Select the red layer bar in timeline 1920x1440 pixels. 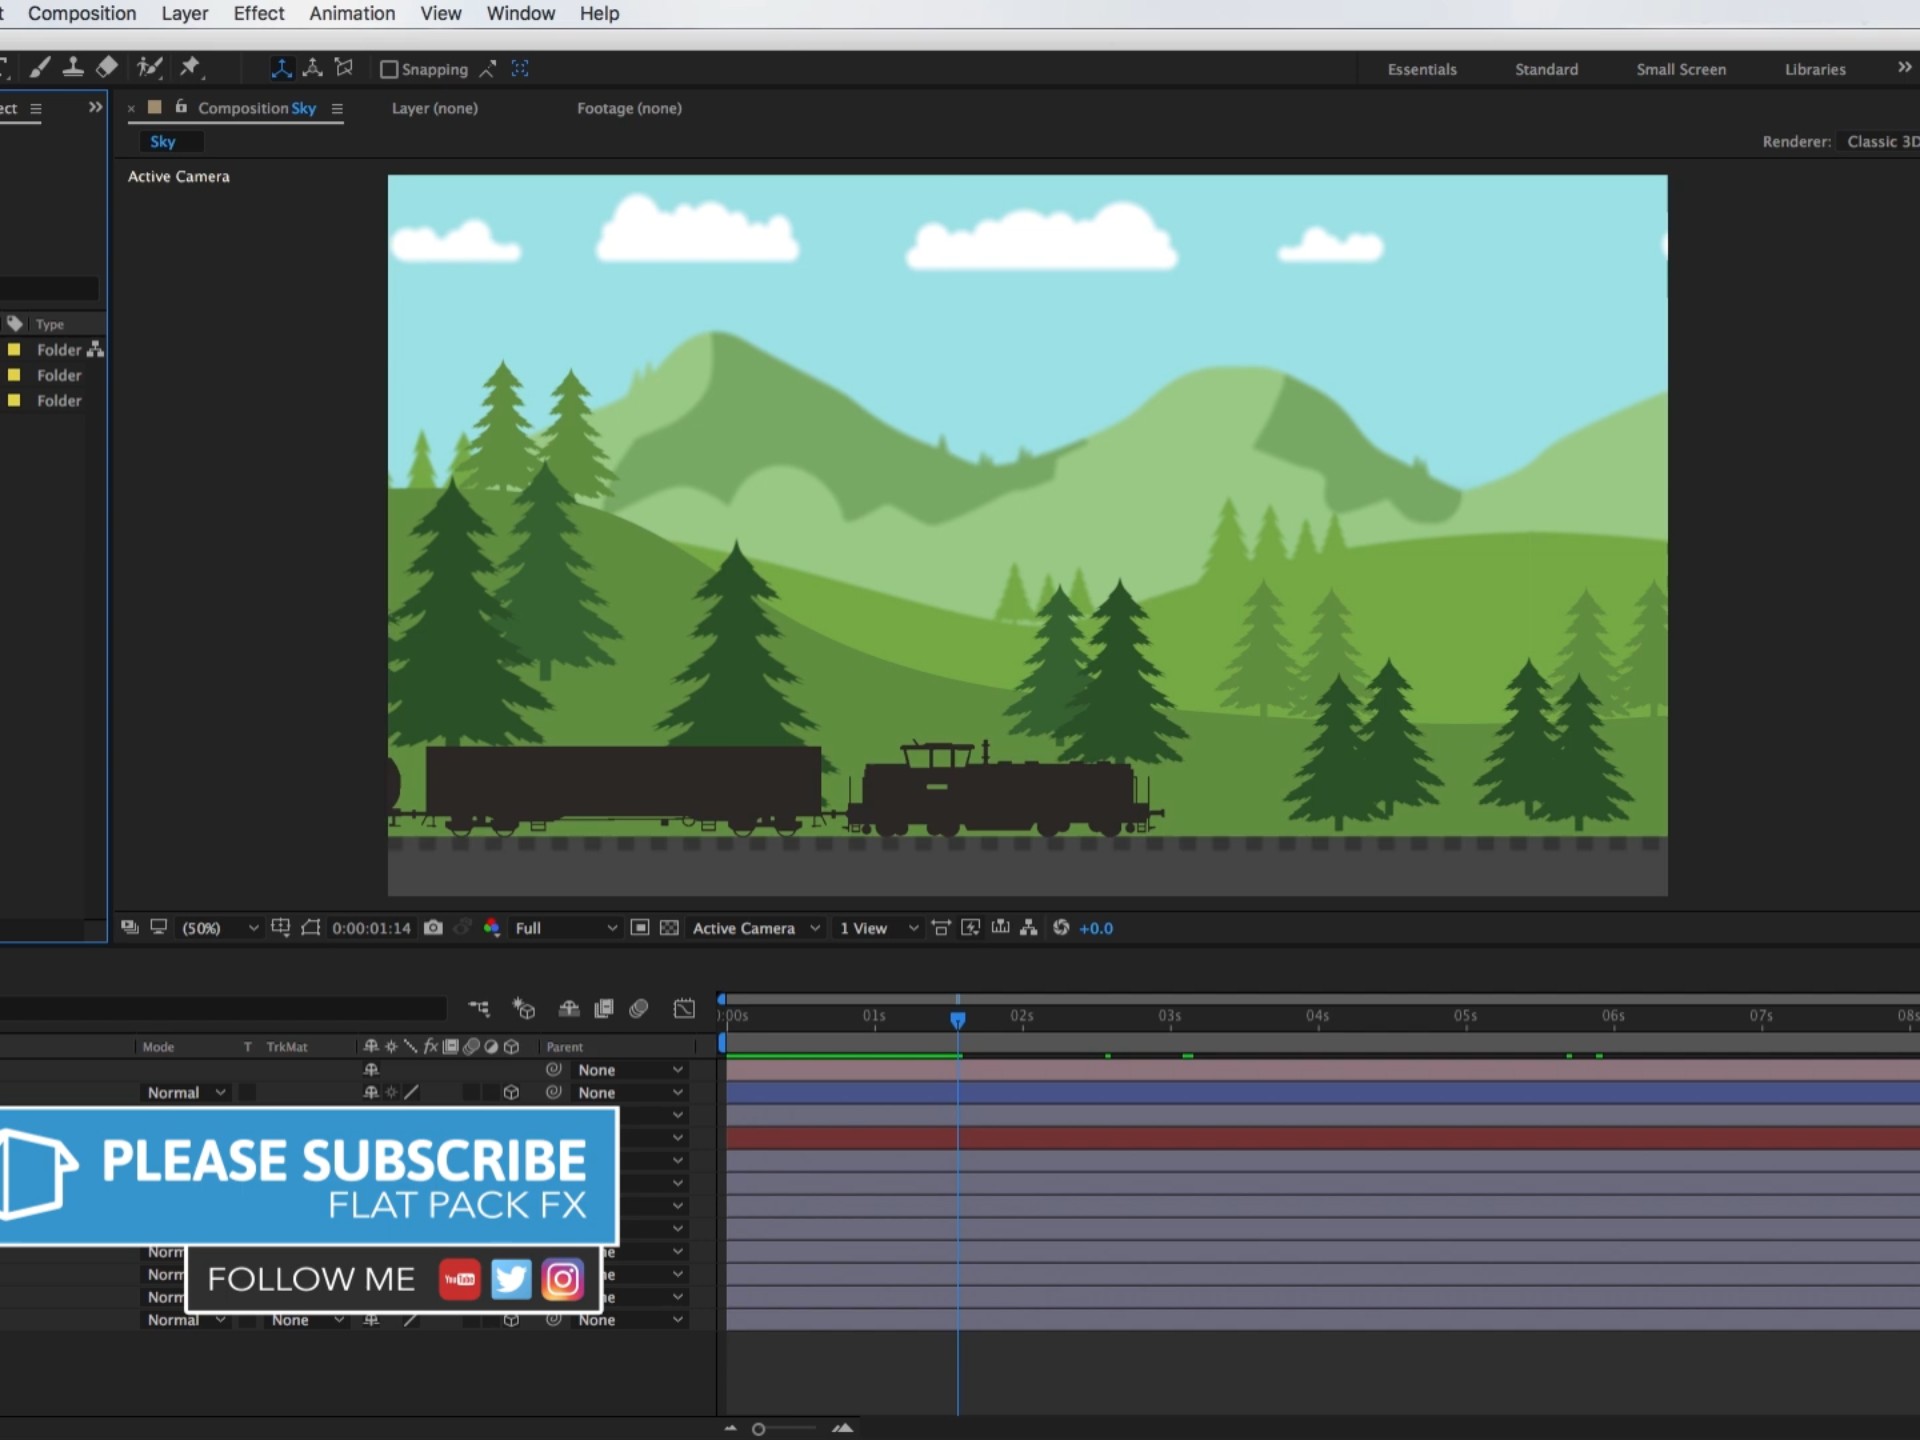(x=1323, y=1138)
